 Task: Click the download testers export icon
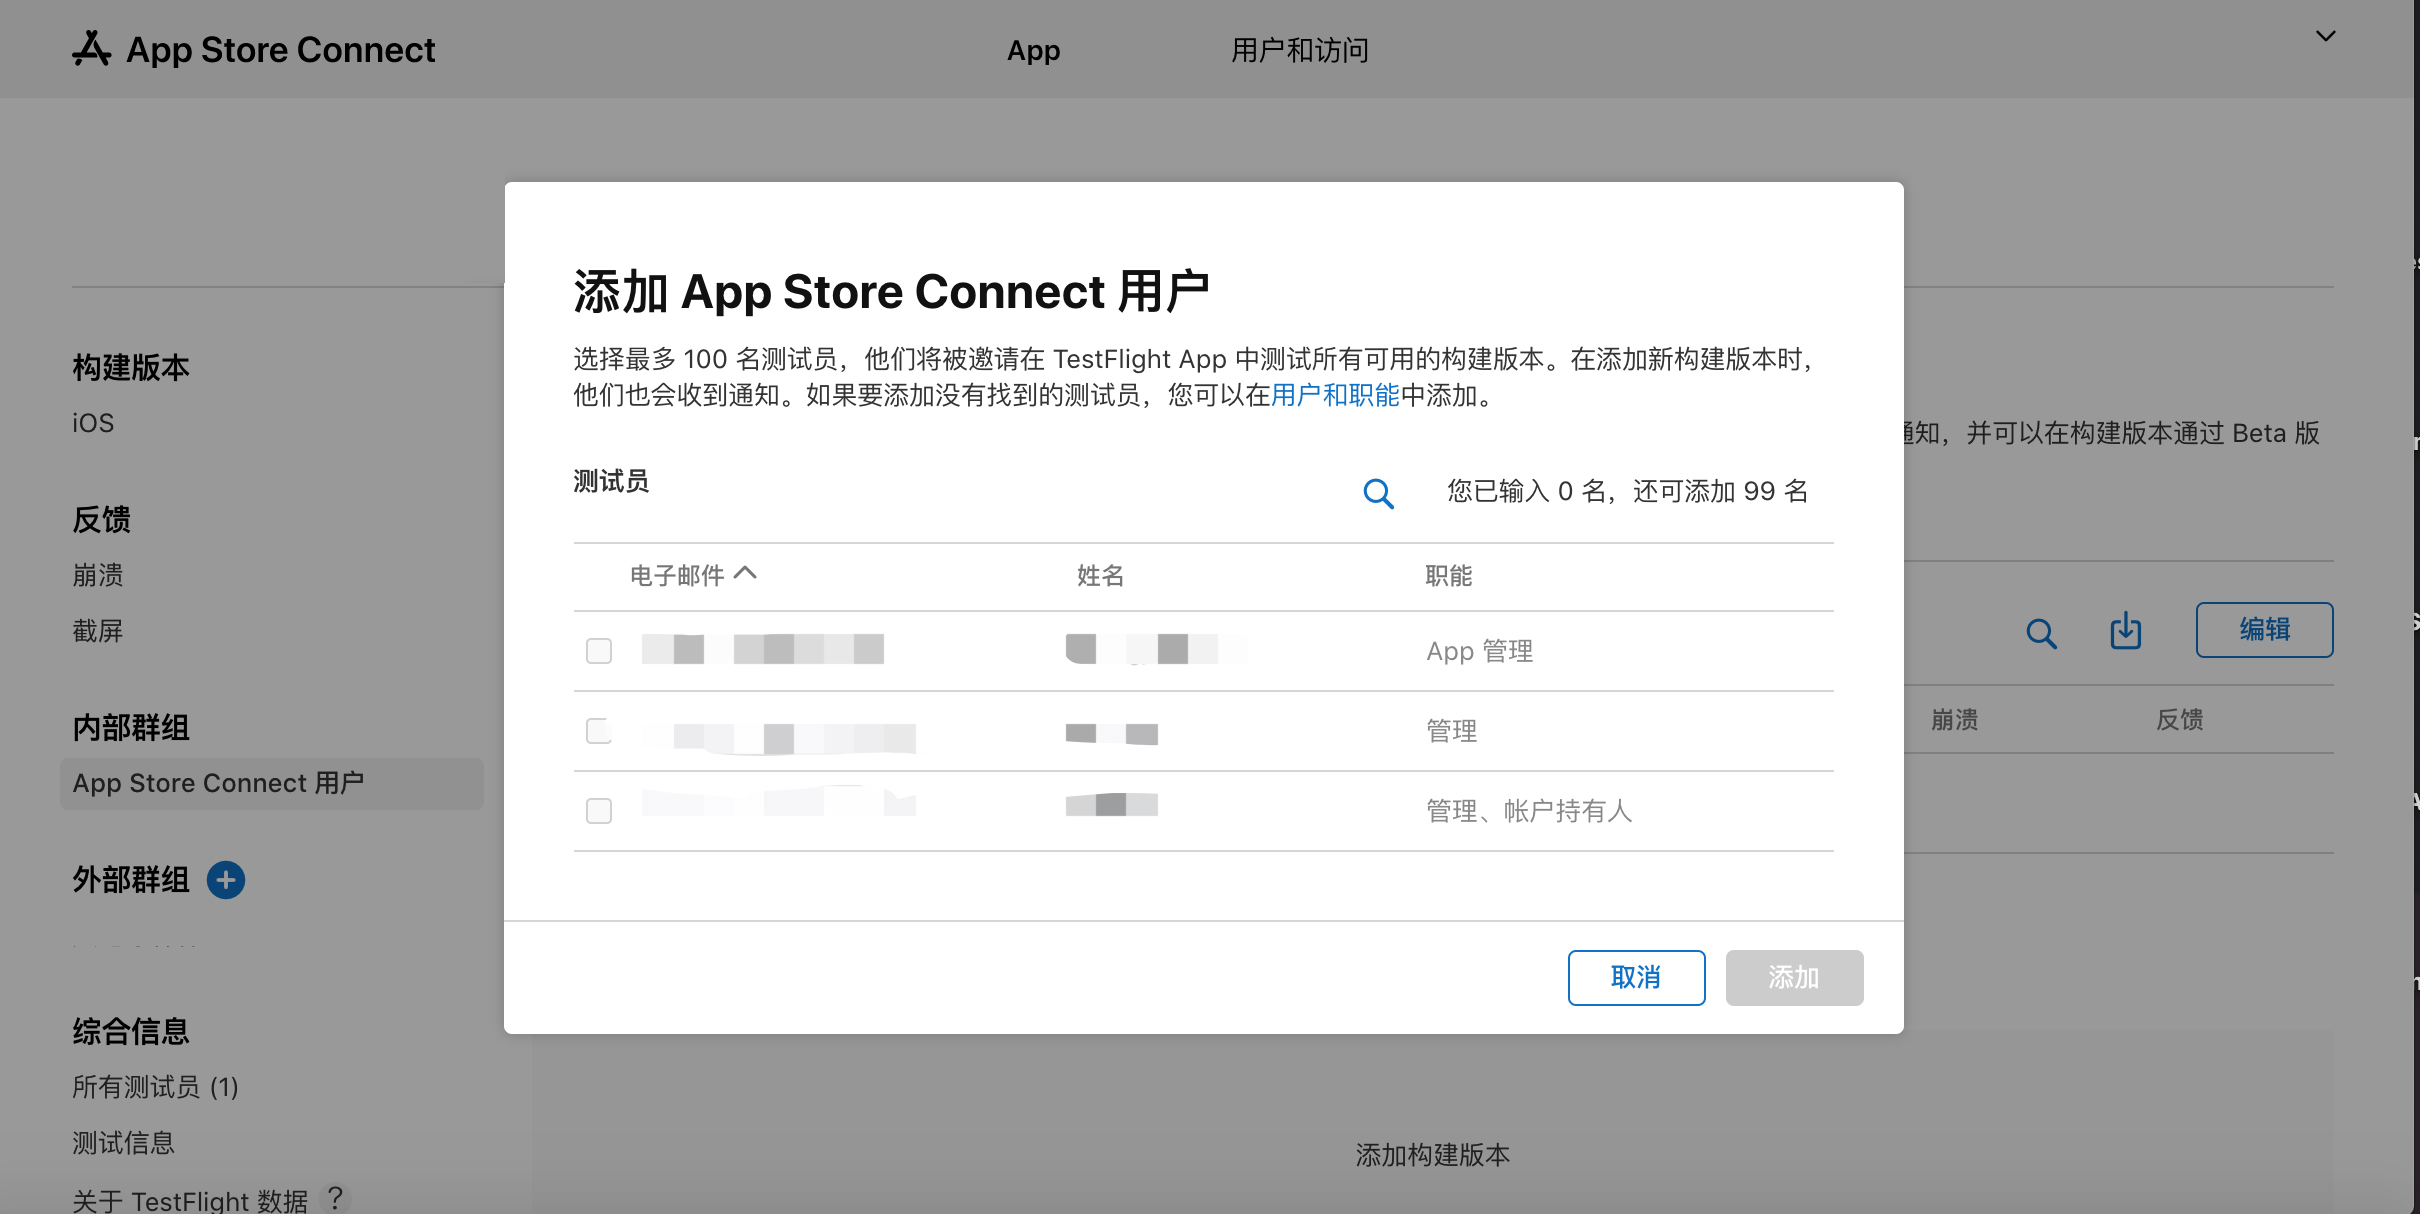pos(2125,631)
